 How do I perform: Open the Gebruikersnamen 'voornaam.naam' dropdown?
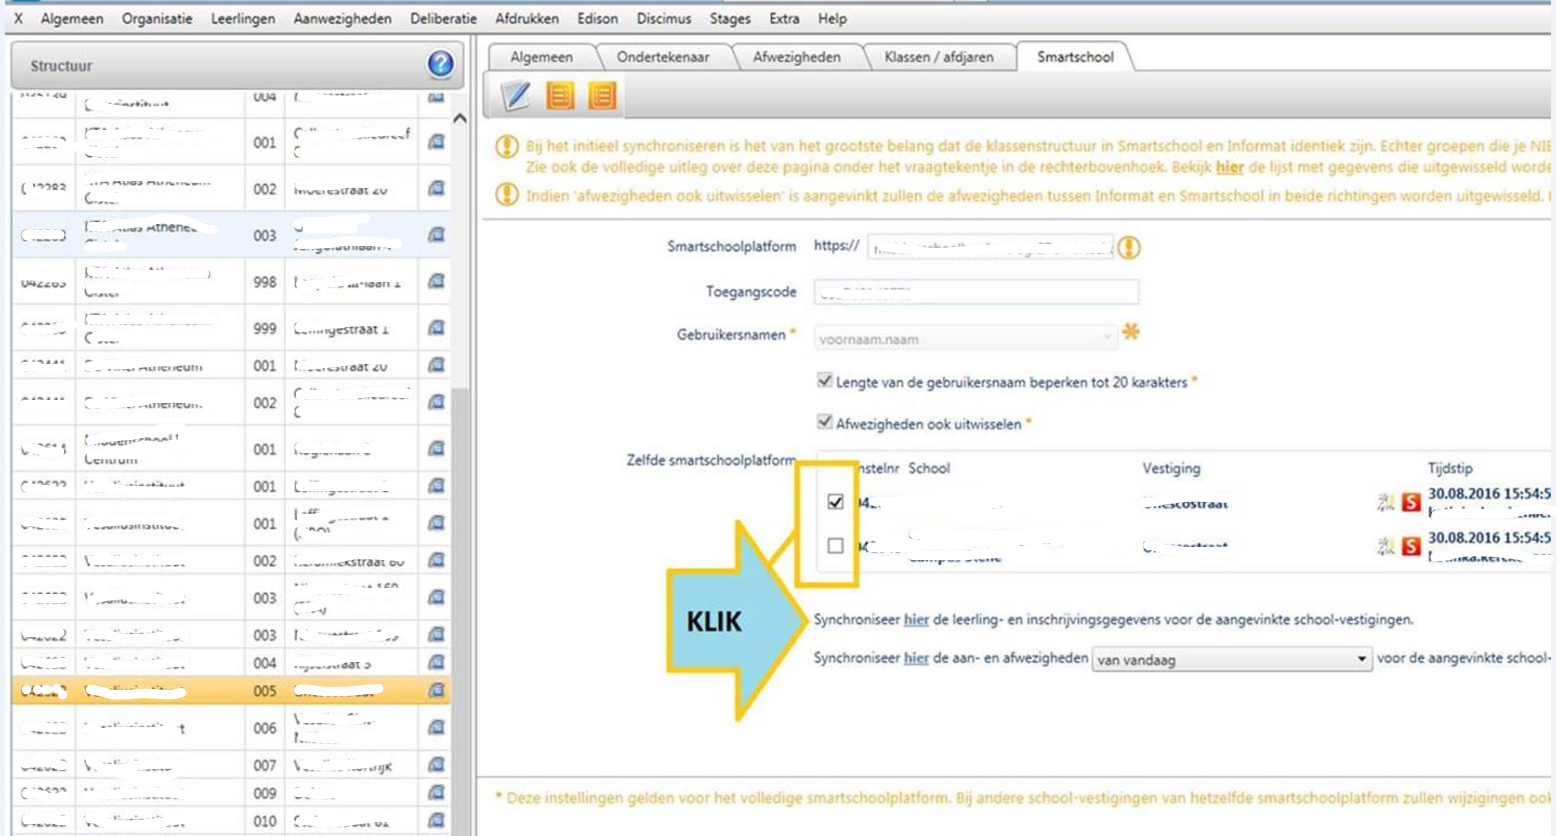pos(965,339)
